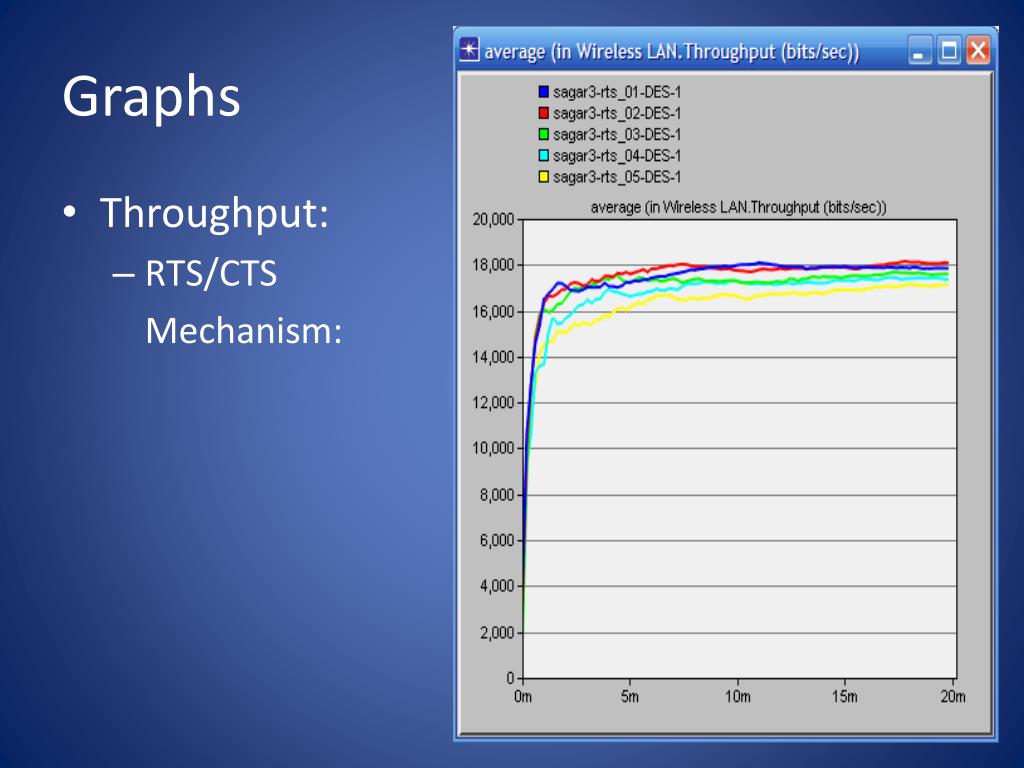Click the cyan swatch for sagar3-rts_04-DES-1
The image size is (1024, 768).
point(543,155)
